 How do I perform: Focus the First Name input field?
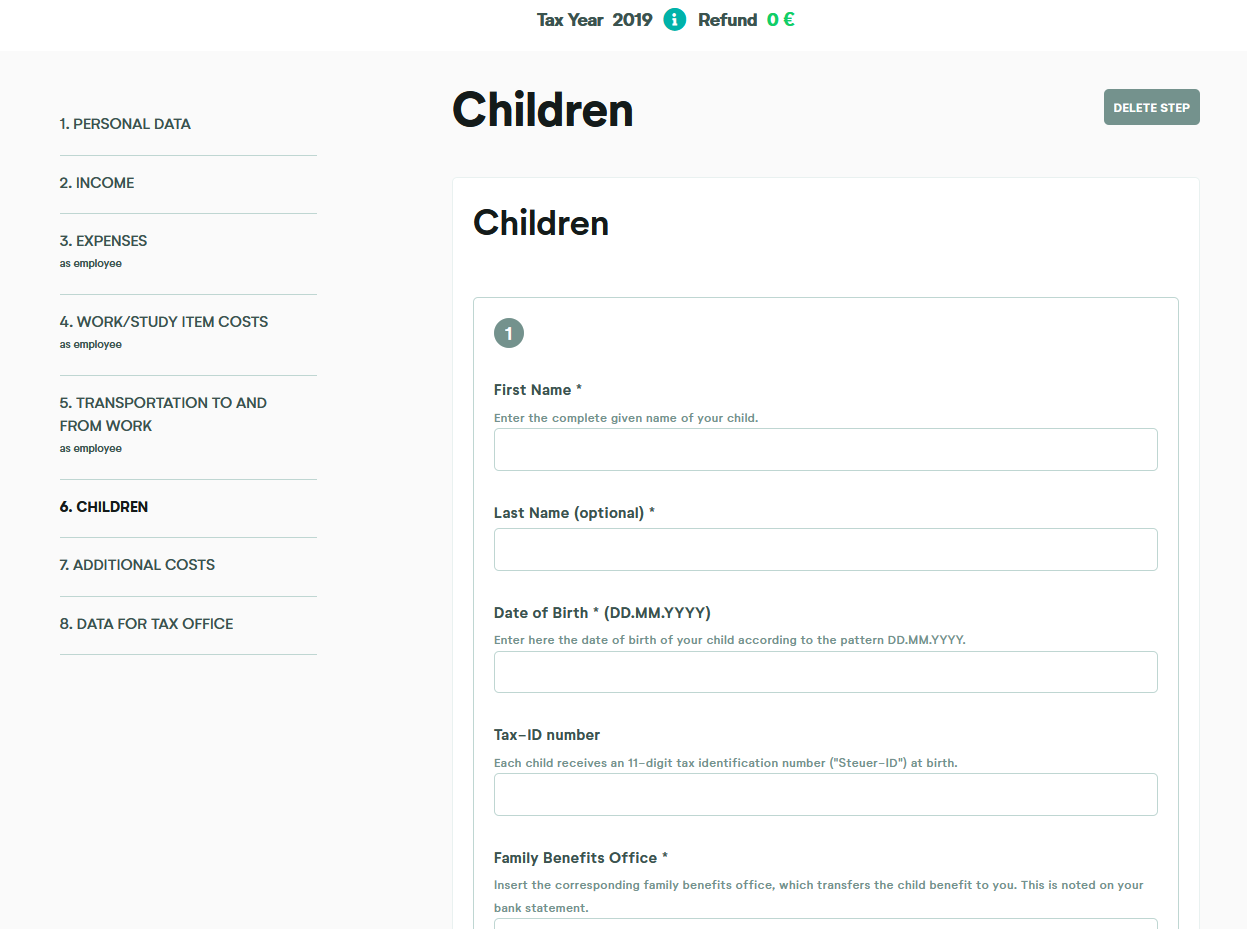coord(825,450)
